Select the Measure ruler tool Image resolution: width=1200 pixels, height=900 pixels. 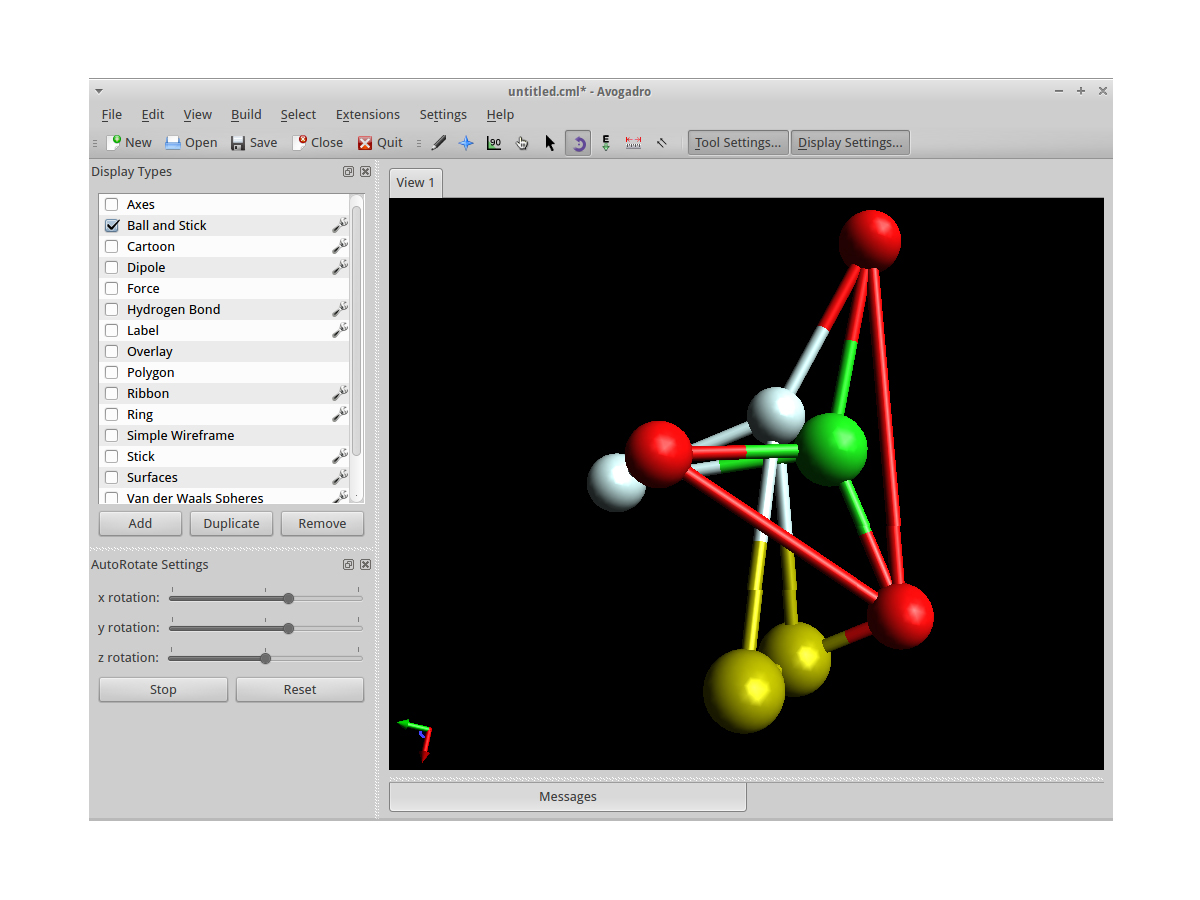pos(633,143)
